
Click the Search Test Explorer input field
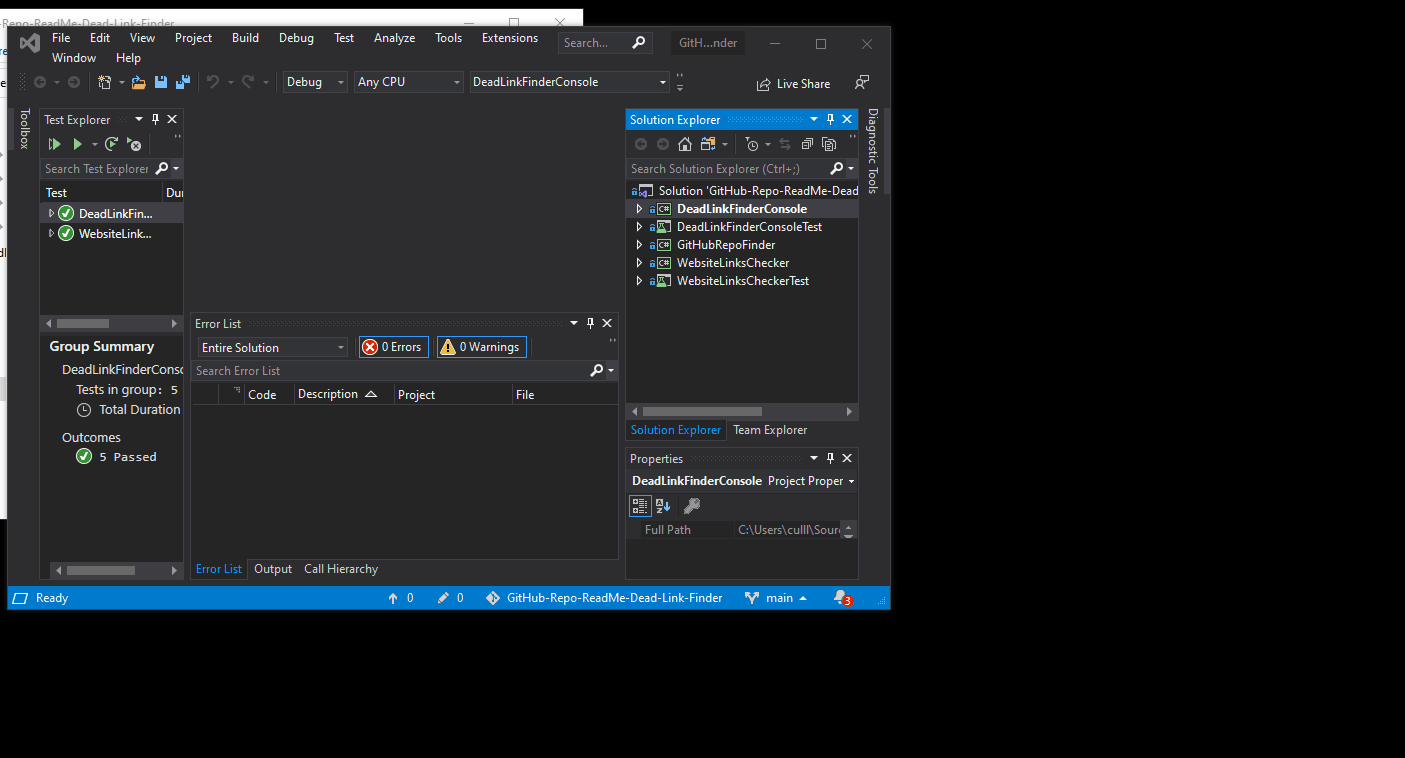pyautogui.click(x=97, y=169)
